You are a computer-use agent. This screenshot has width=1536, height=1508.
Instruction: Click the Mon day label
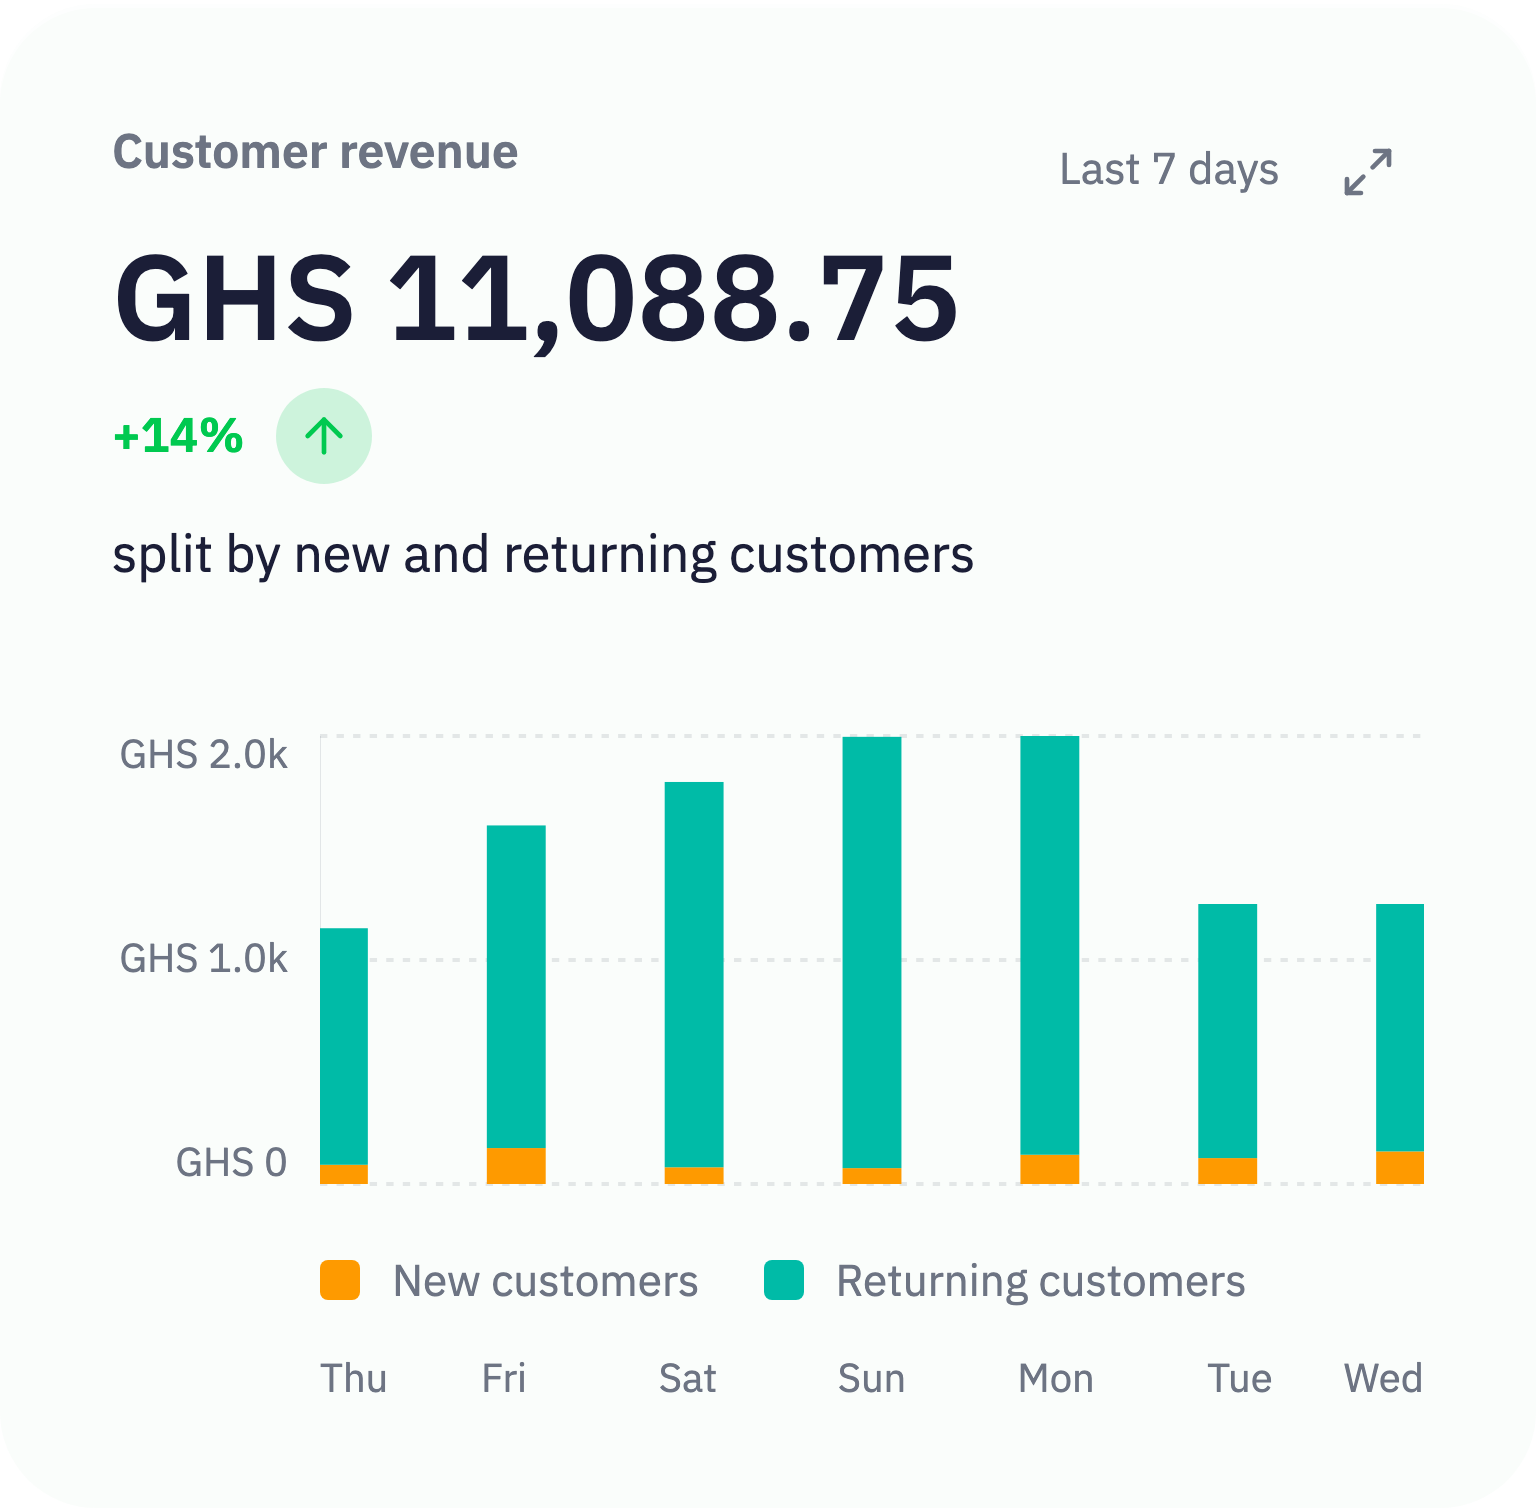click(x=1056, y=1378)
